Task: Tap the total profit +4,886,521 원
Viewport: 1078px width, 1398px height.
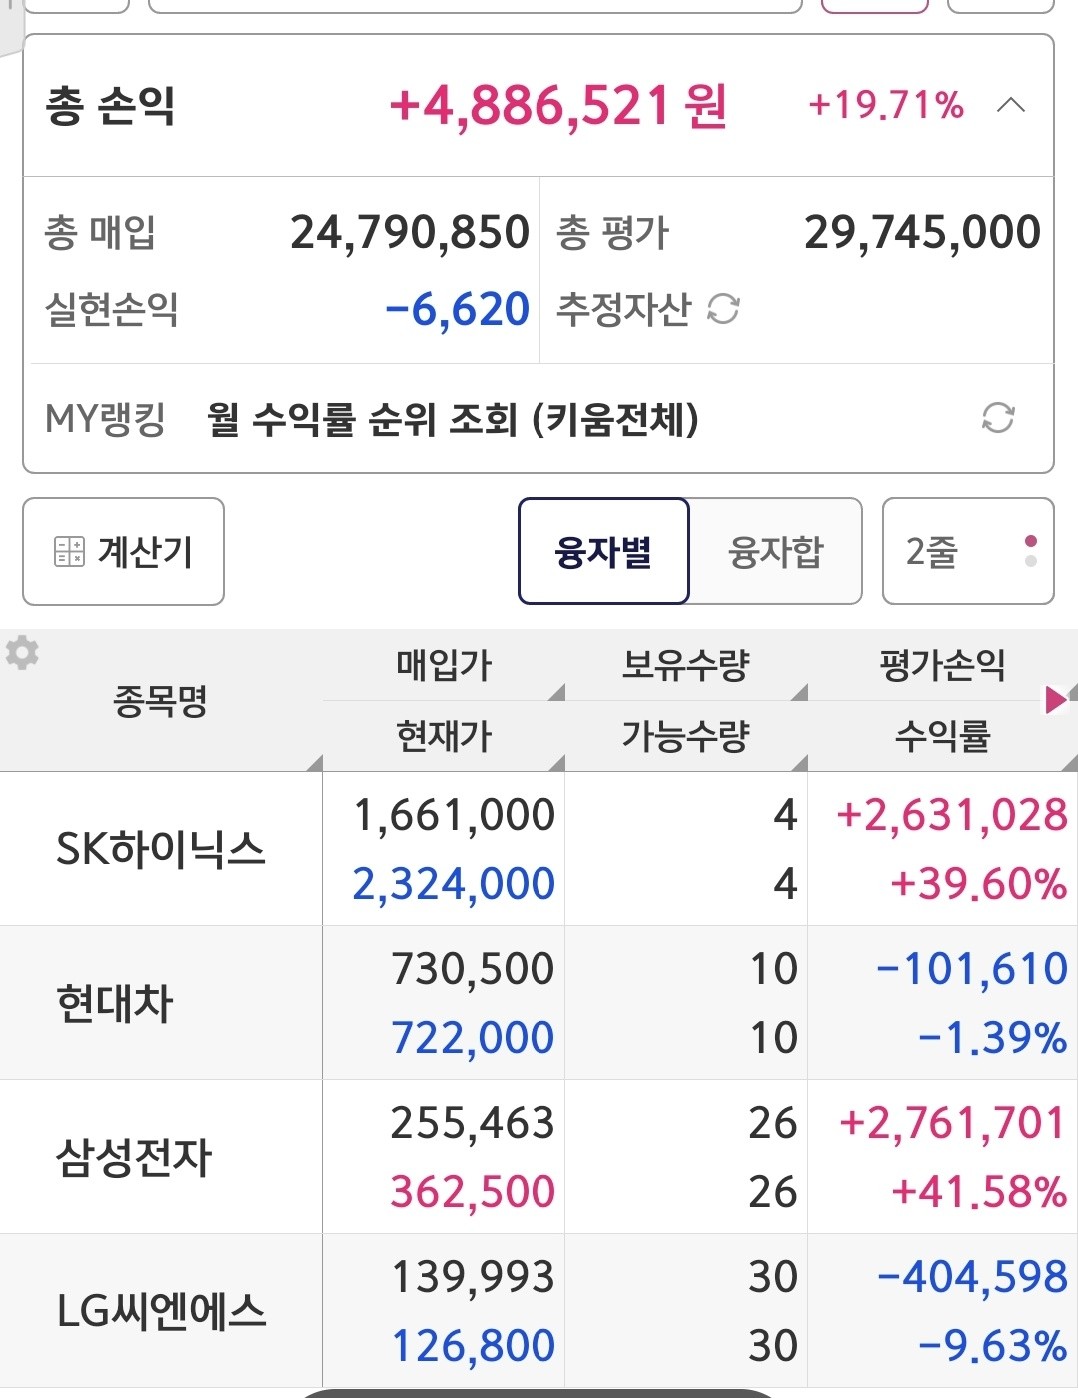Action: [x=558, y=105]
